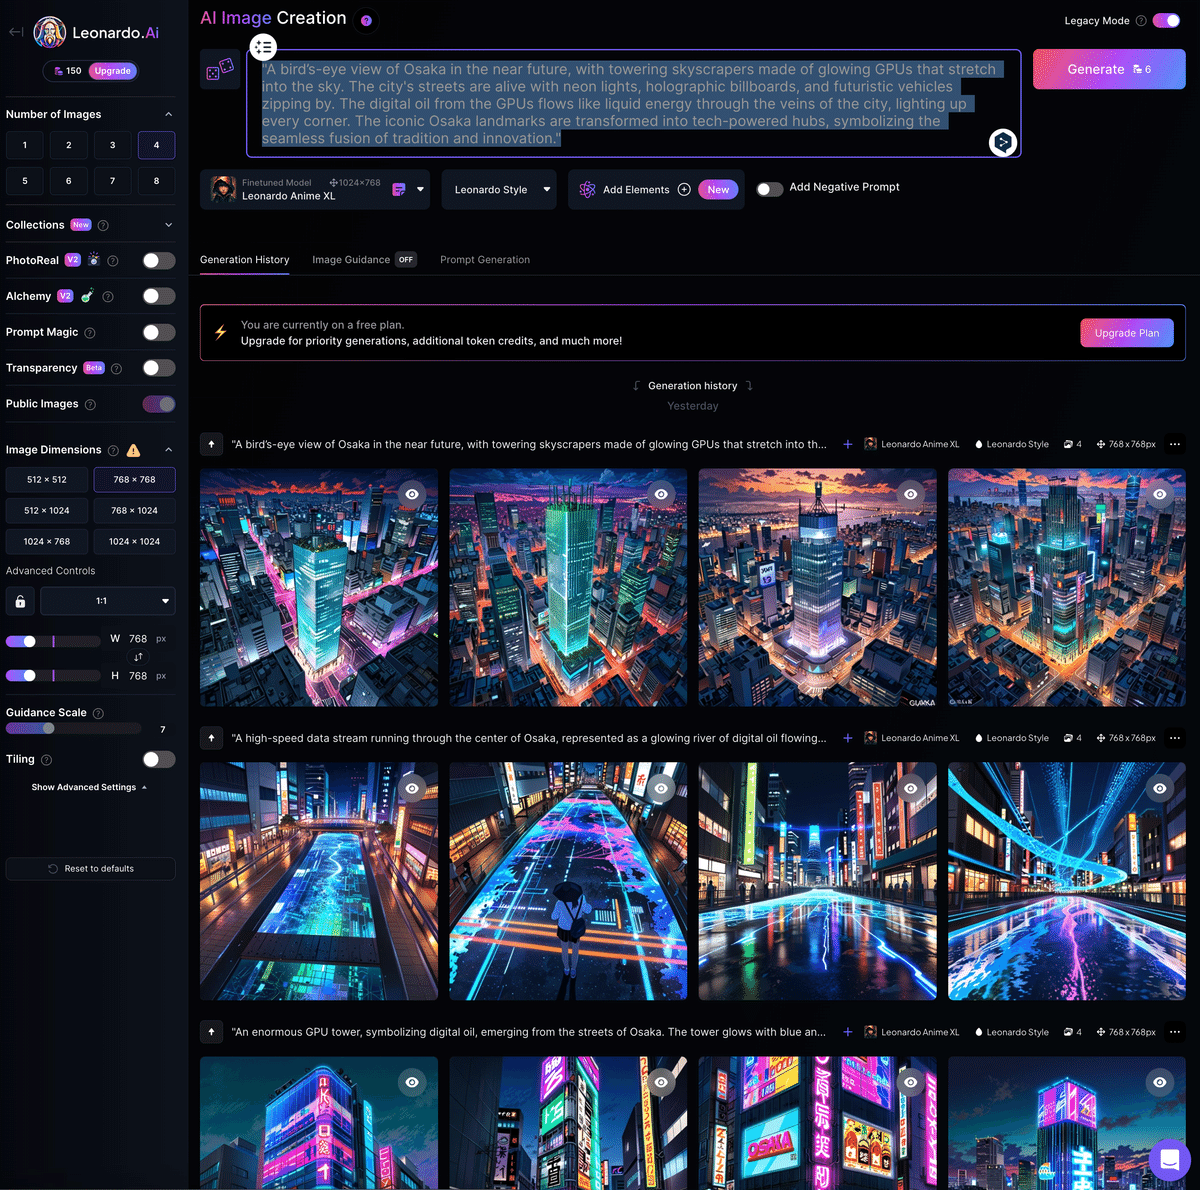Image resolution: width=1200 pixels, height=1190 pixels.
Task: Swap width and height with arrows icon
Action: 138,657
